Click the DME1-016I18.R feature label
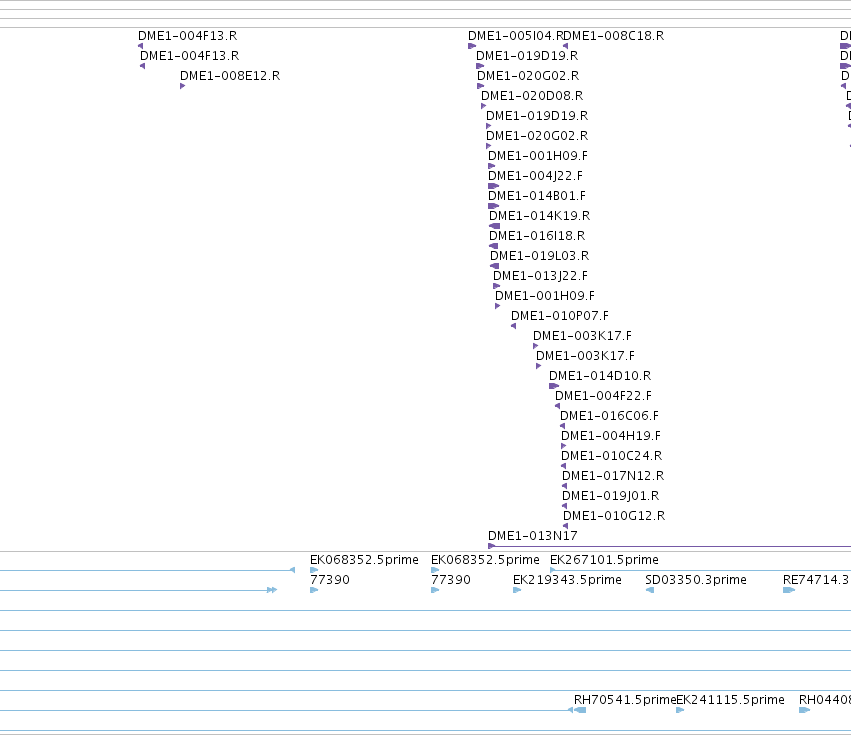Viewport: 851px width, 735px height. (537, 236)
